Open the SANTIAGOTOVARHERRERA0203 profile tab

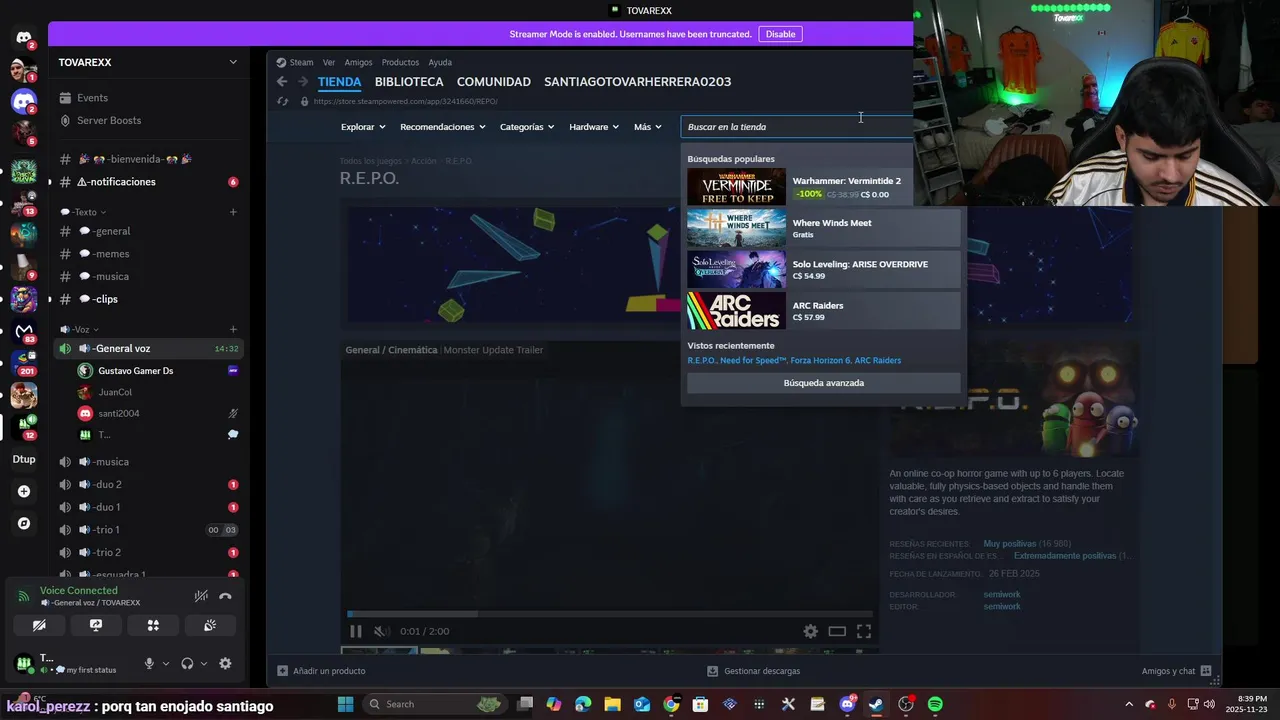637,82
